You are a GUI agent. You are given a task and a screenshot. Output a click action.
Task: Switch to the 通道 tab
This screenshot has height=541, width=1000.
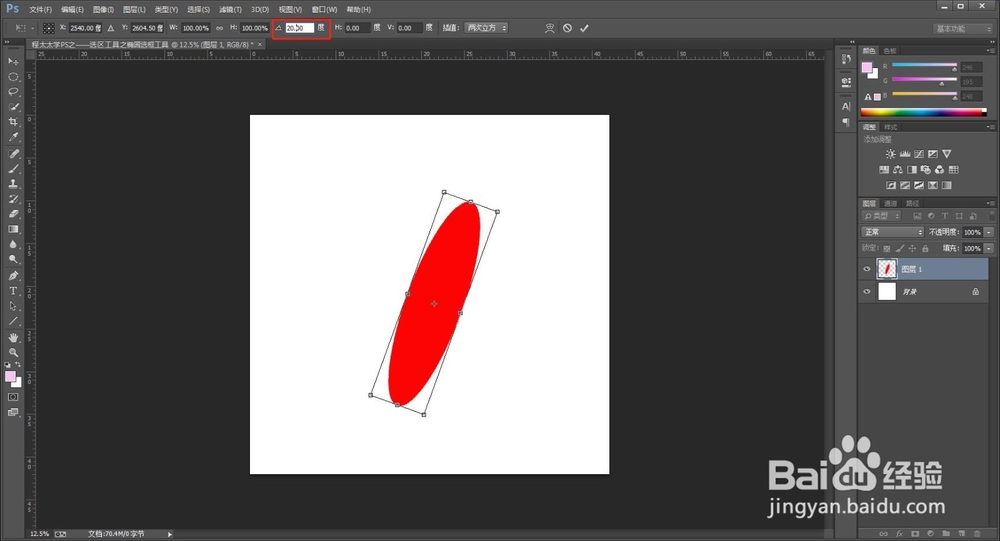click(x=891, y=204)
